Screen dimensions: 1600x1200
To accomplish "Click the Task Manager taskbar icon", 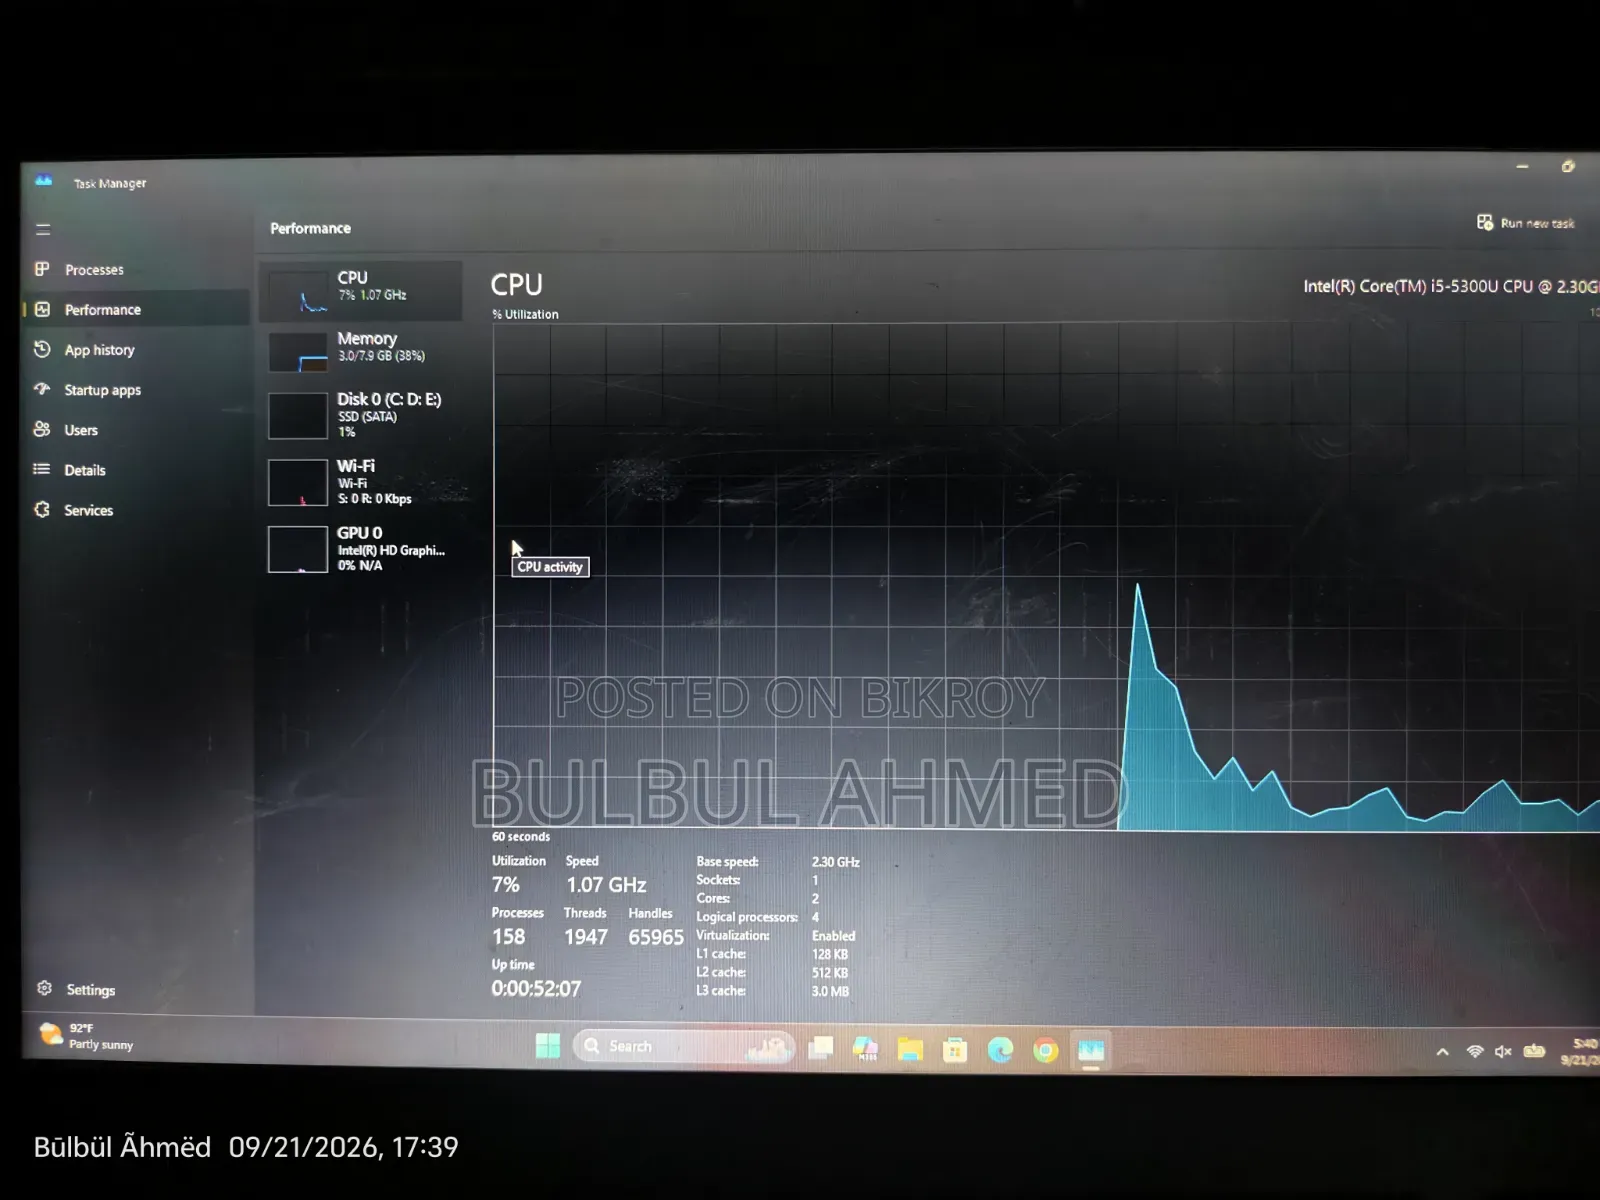I will 1091,1050.
